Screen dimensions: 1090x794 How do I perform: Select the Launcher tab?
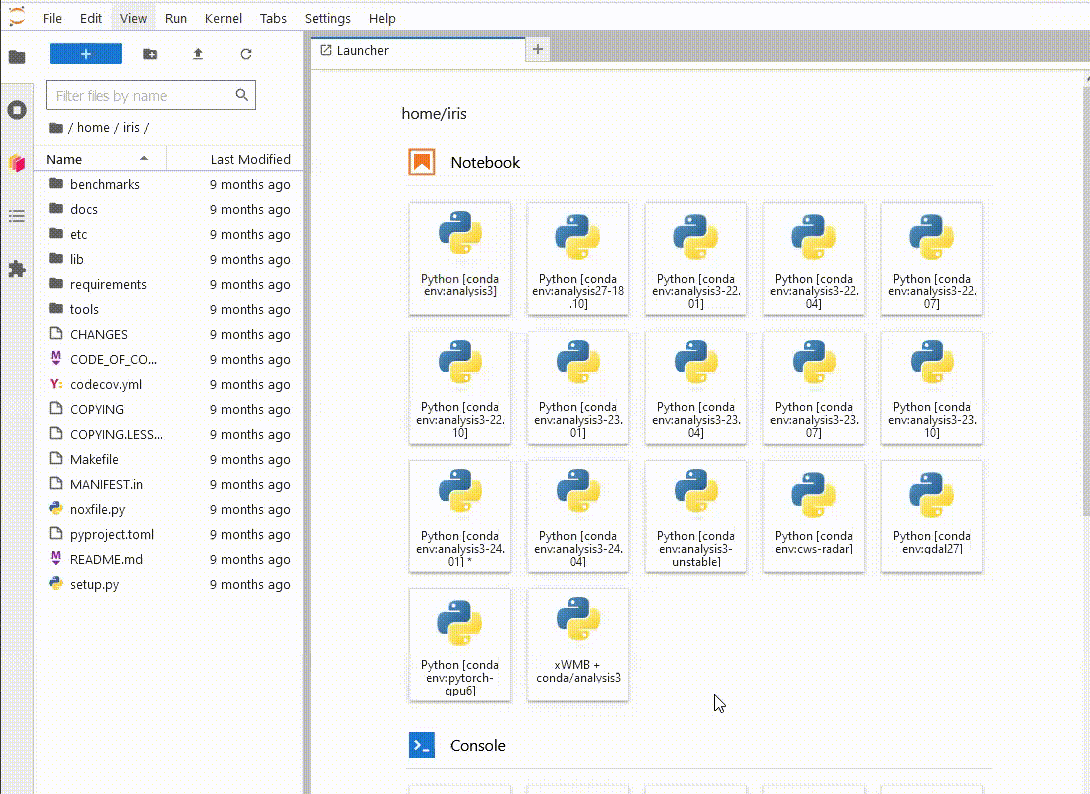pos(363,50)
